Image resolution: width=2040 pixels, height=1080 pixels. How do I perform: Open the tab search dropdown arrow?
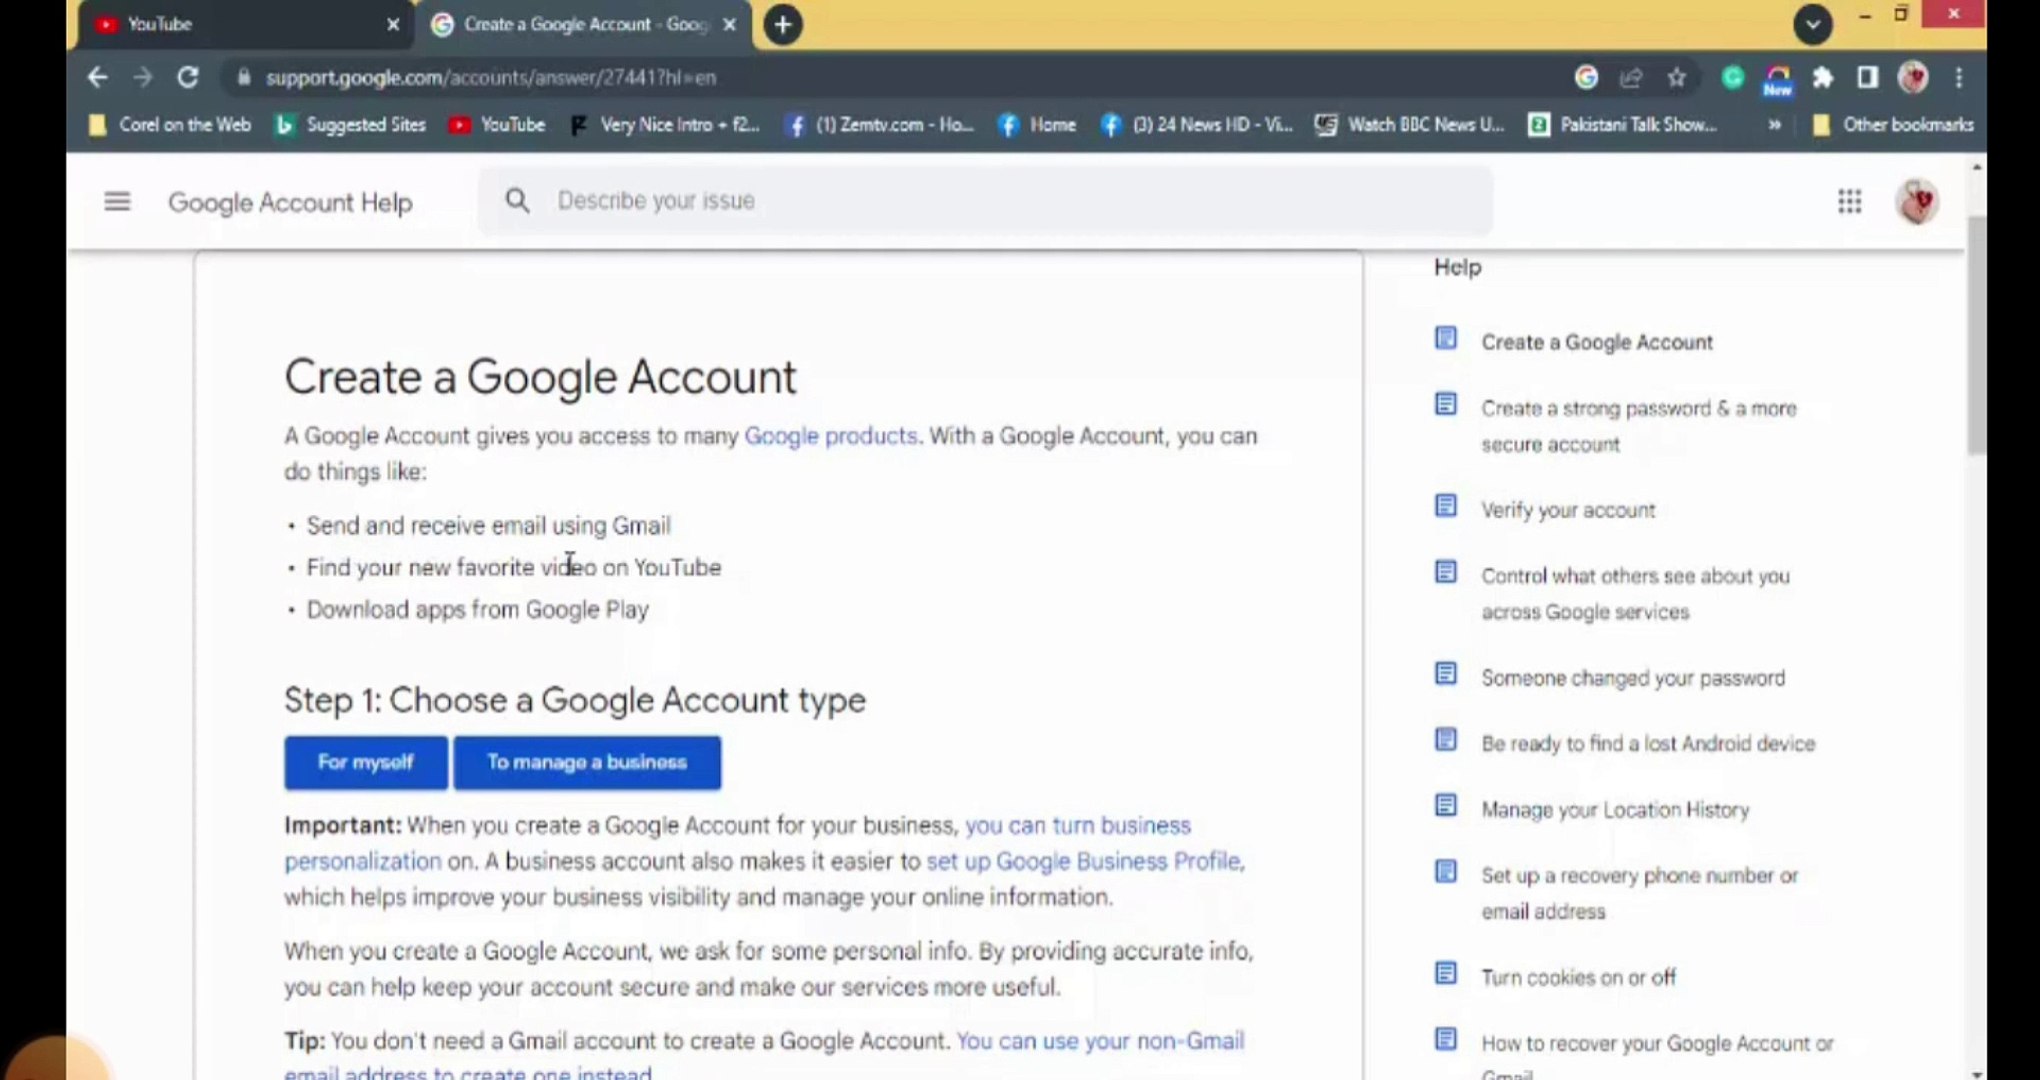click(x=1812, y=25)
